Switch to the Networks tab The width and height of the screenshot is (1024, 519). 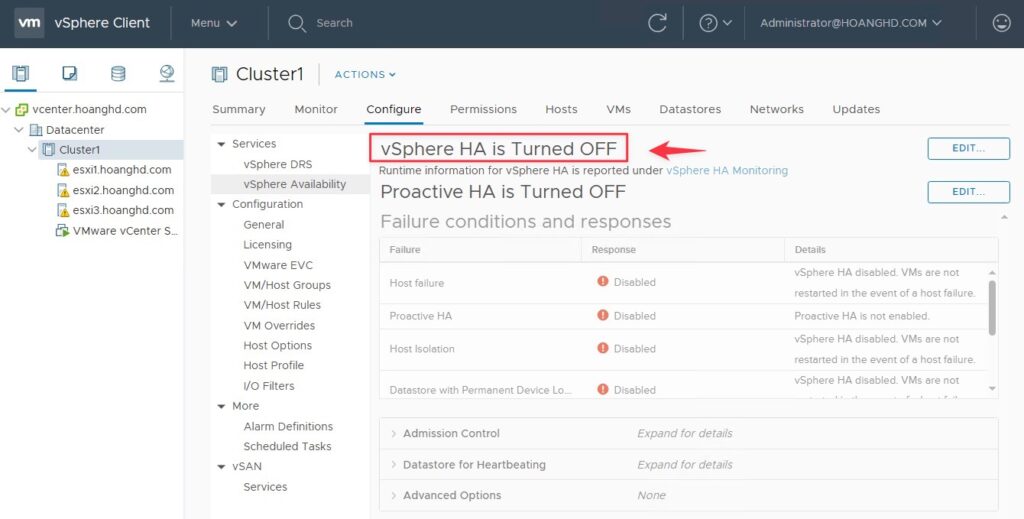[x=776, y=110]
